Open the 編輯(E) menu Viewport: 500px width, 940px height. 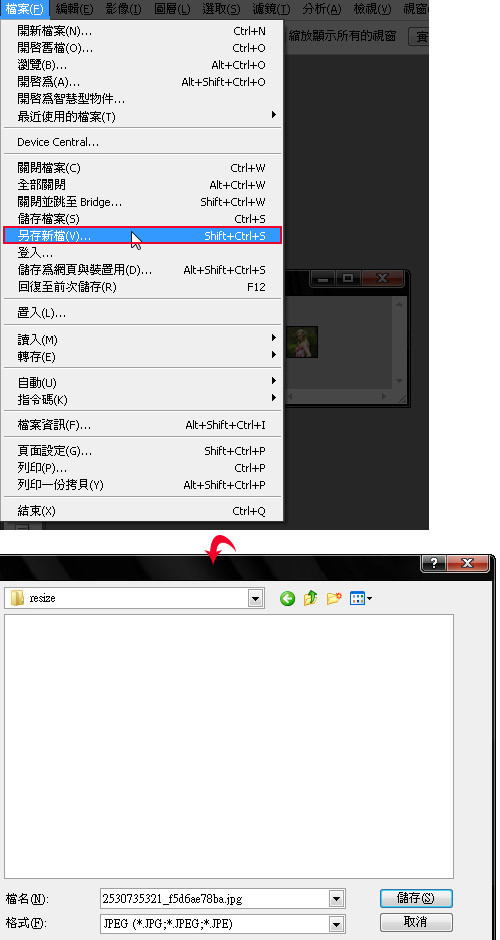(74, 9)
